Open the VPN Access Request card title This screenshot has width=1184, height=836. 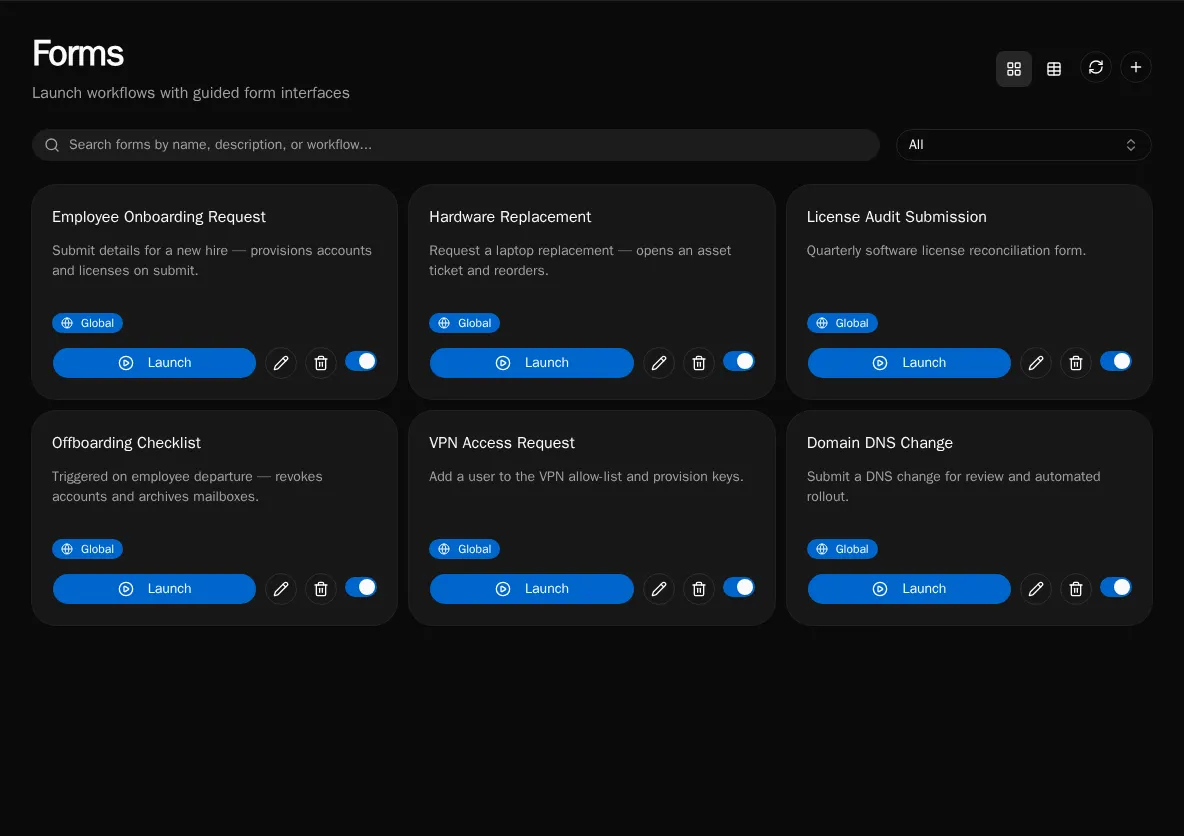coord(501,443)
